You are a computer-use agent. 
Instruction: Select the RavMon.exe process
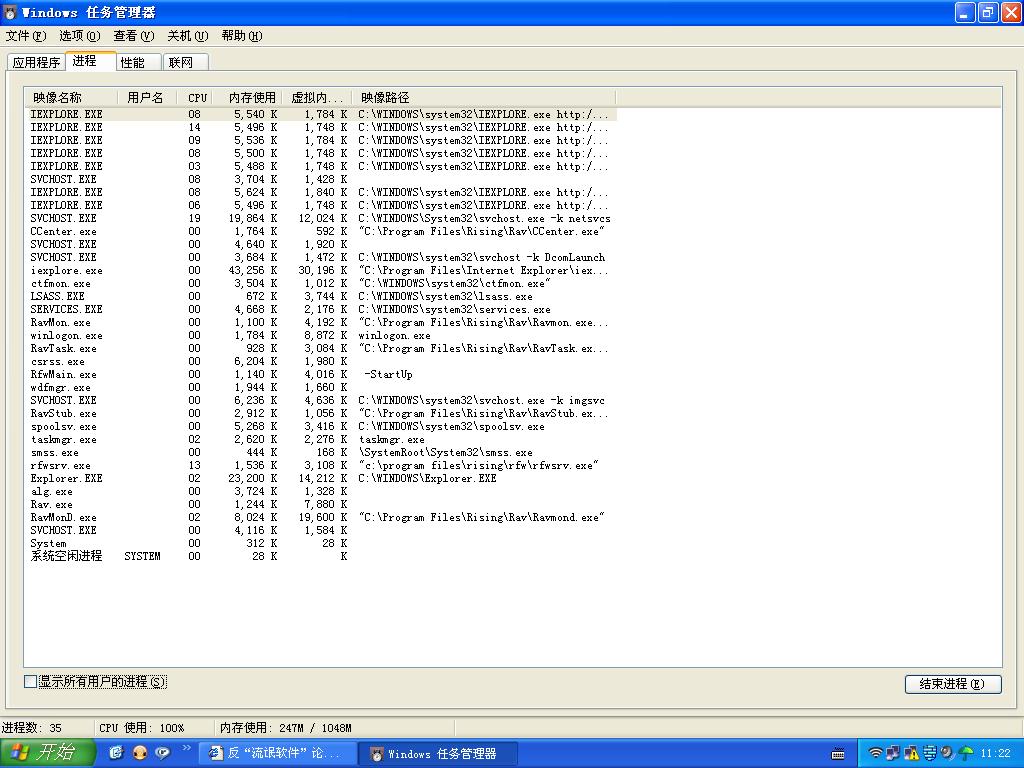(321, 322)
